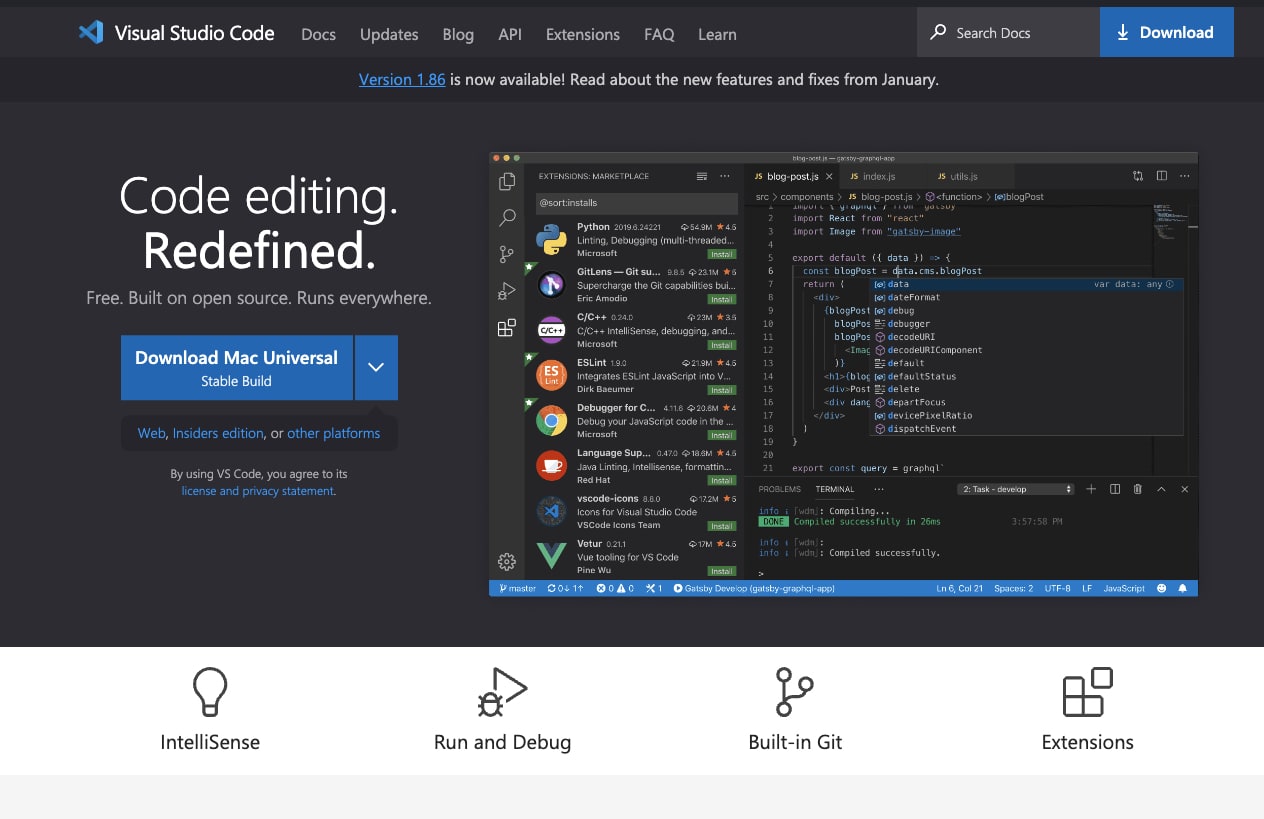The width and height of the screenshot is (1264, 819).
Task: Click the vscode-icons extension icon
Action: coord(551,511)
